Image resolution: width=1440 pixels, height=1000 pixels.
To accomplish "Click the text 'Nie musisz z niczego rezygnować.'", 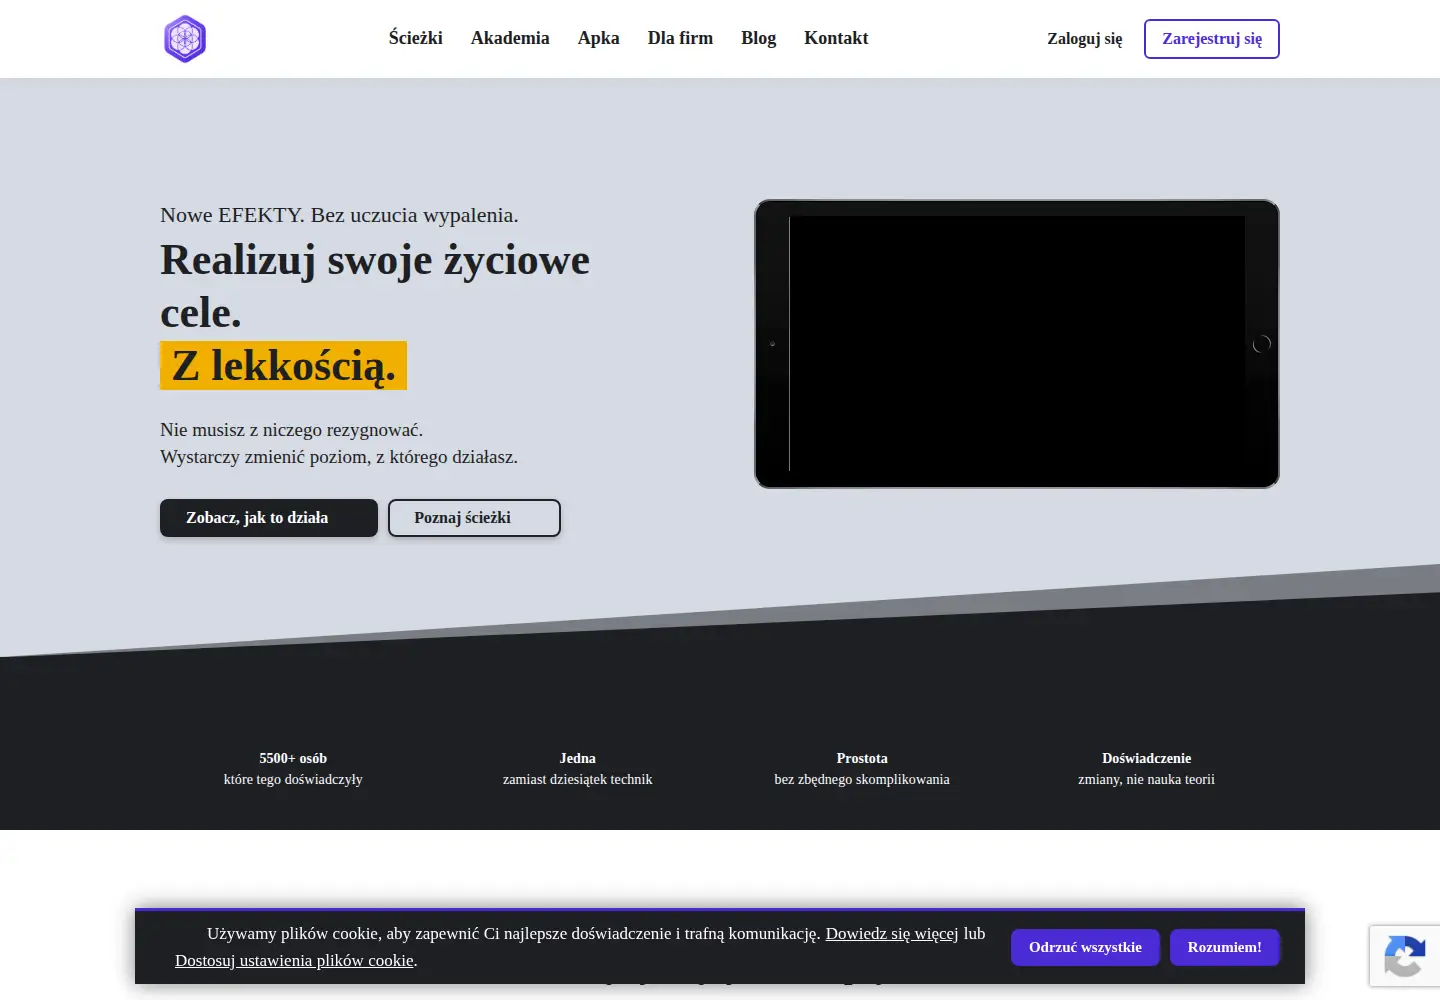I will click(x=292, y=430).
